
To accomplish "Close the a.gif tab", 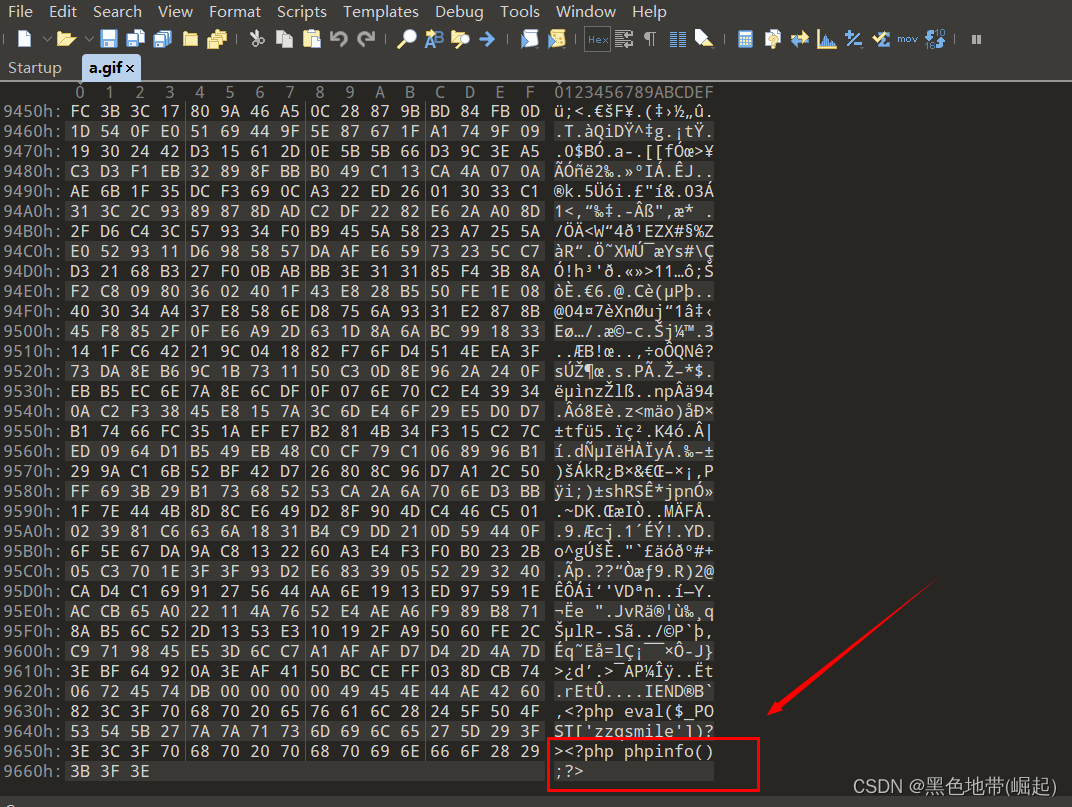I will (x=130, y=68).
